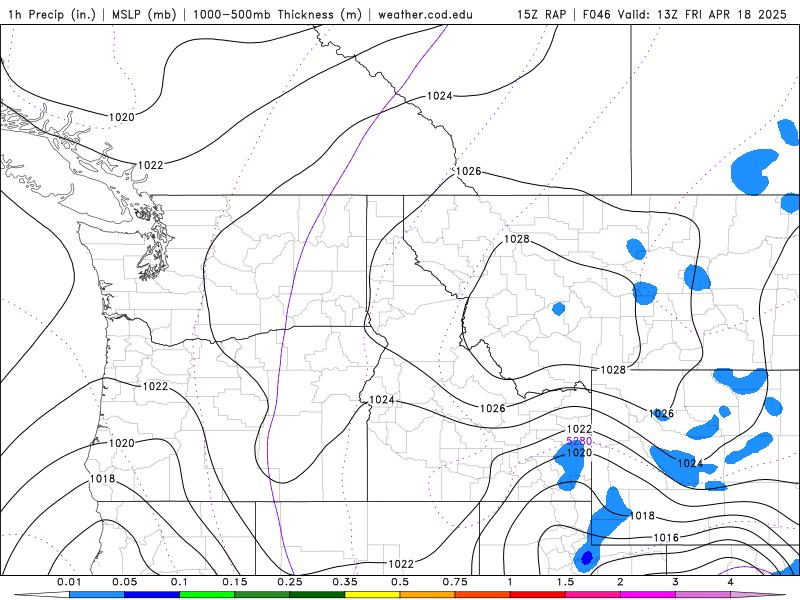Click the '1h Precip (in.)' header text

[52, 14]
